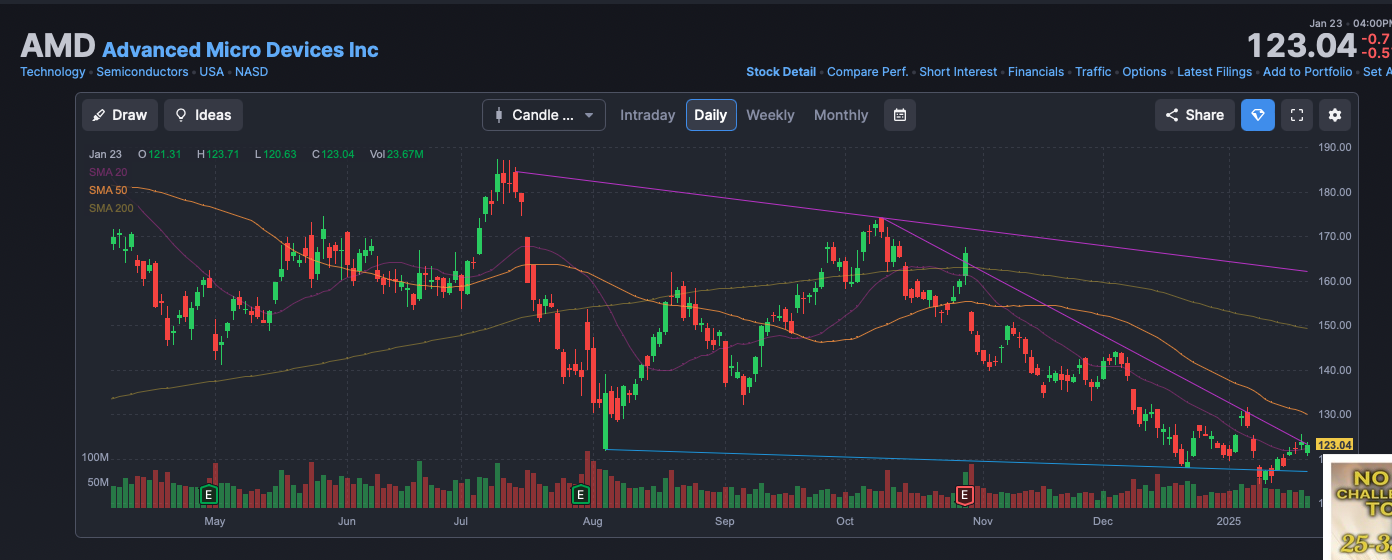The image size is (1392, 560).
Task: Toggle fullscreen chart mode icon
Action: point(1297,115)
